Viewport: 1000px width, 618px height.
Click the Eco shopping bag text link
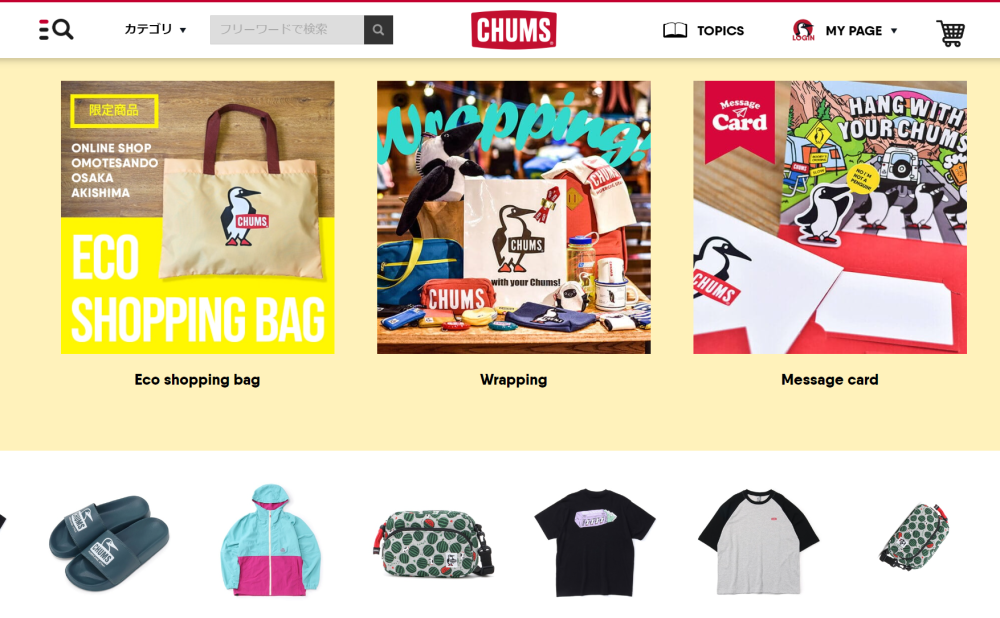point(197,380)
